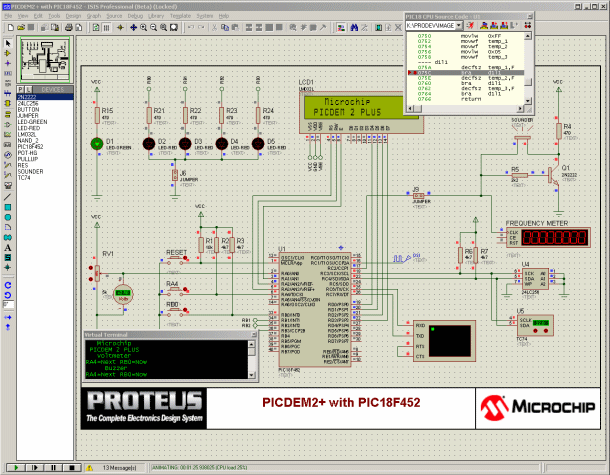Click the rotate clockwise icon
610x475 pixels.
8,285
